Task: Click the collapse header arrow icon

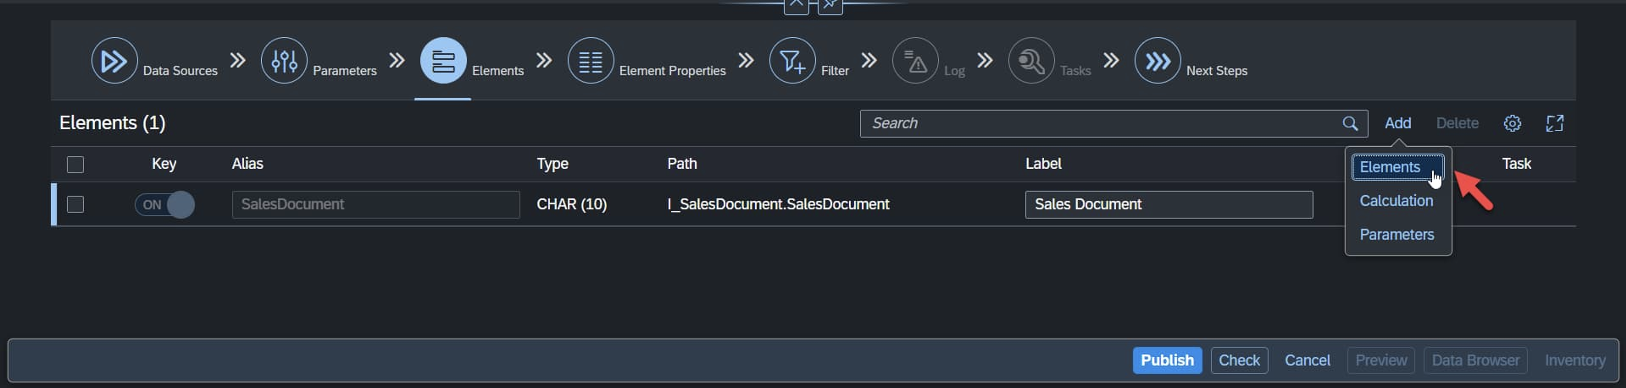Action: click(796, 6)
